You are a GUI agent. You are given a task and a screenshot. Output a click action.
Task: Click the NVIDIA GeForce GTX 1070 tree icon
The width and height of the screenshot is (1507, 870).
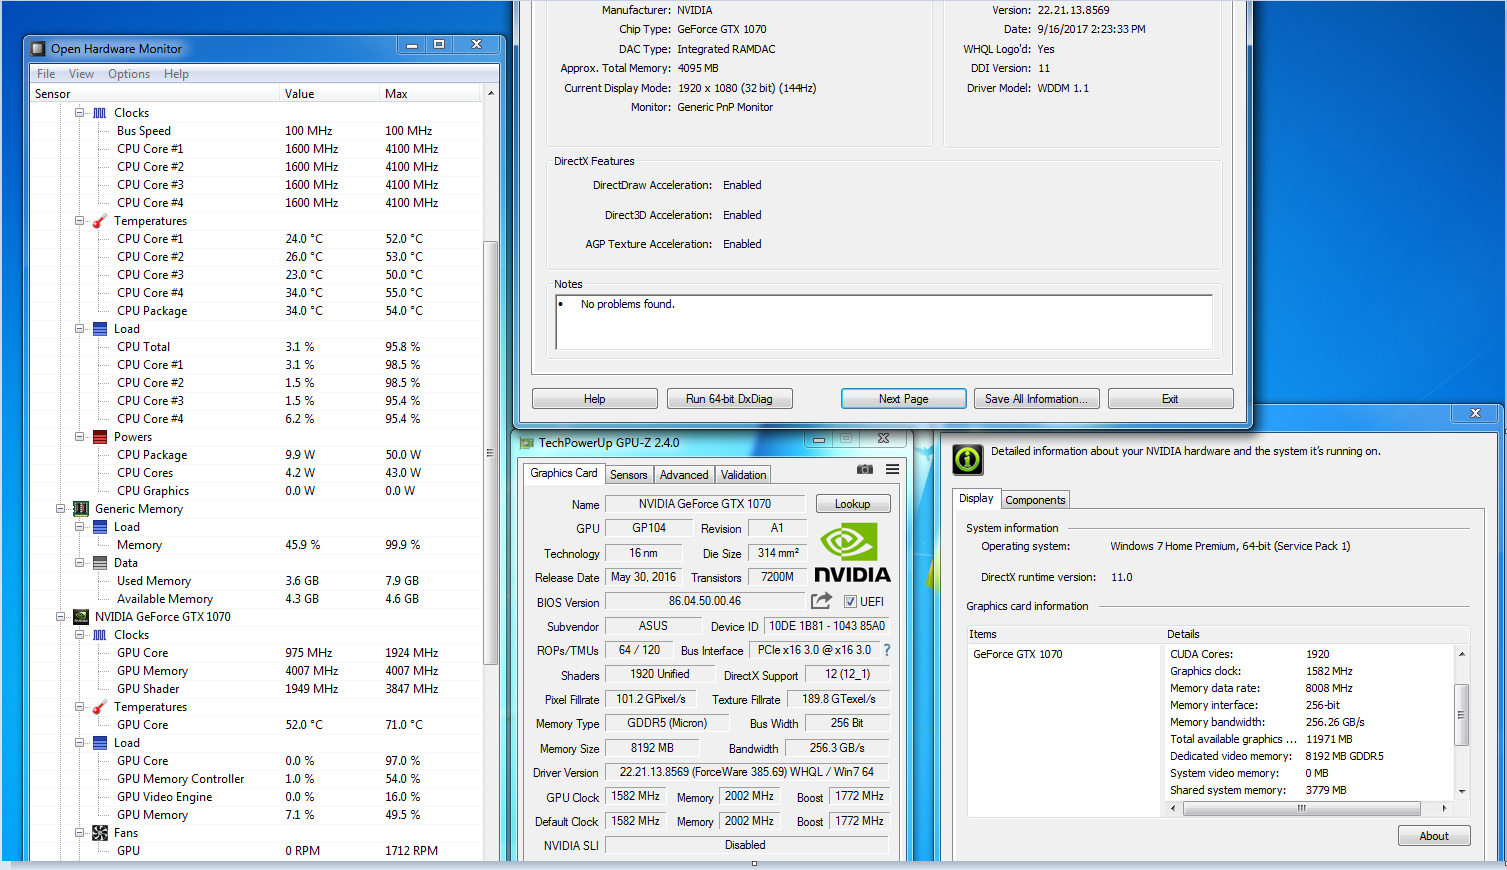pyautogui.click(x=81, y=617)
